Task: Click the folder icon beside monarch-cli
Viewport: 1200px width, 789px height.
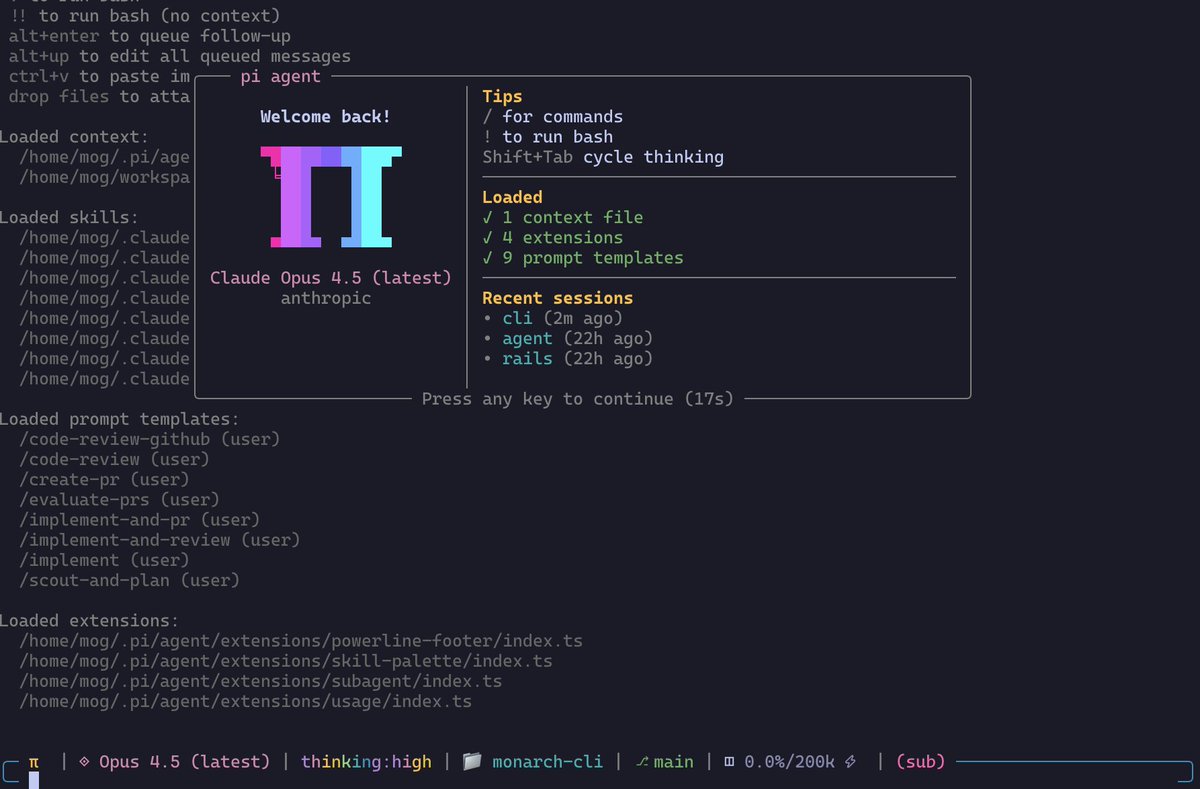Action: [x=473, y=762]
